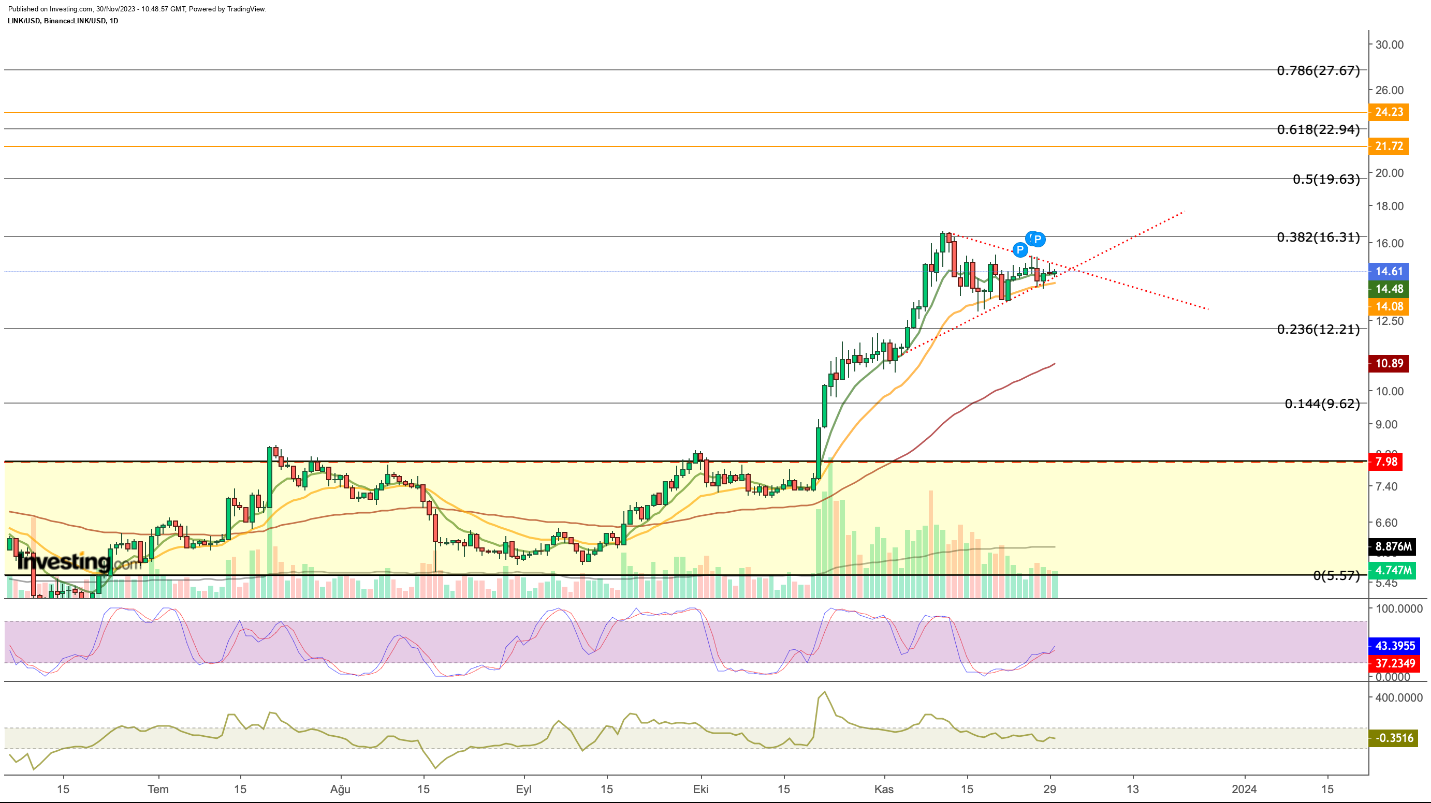
Task: Click the orange 21.72 price tag
Action: 1390,147
